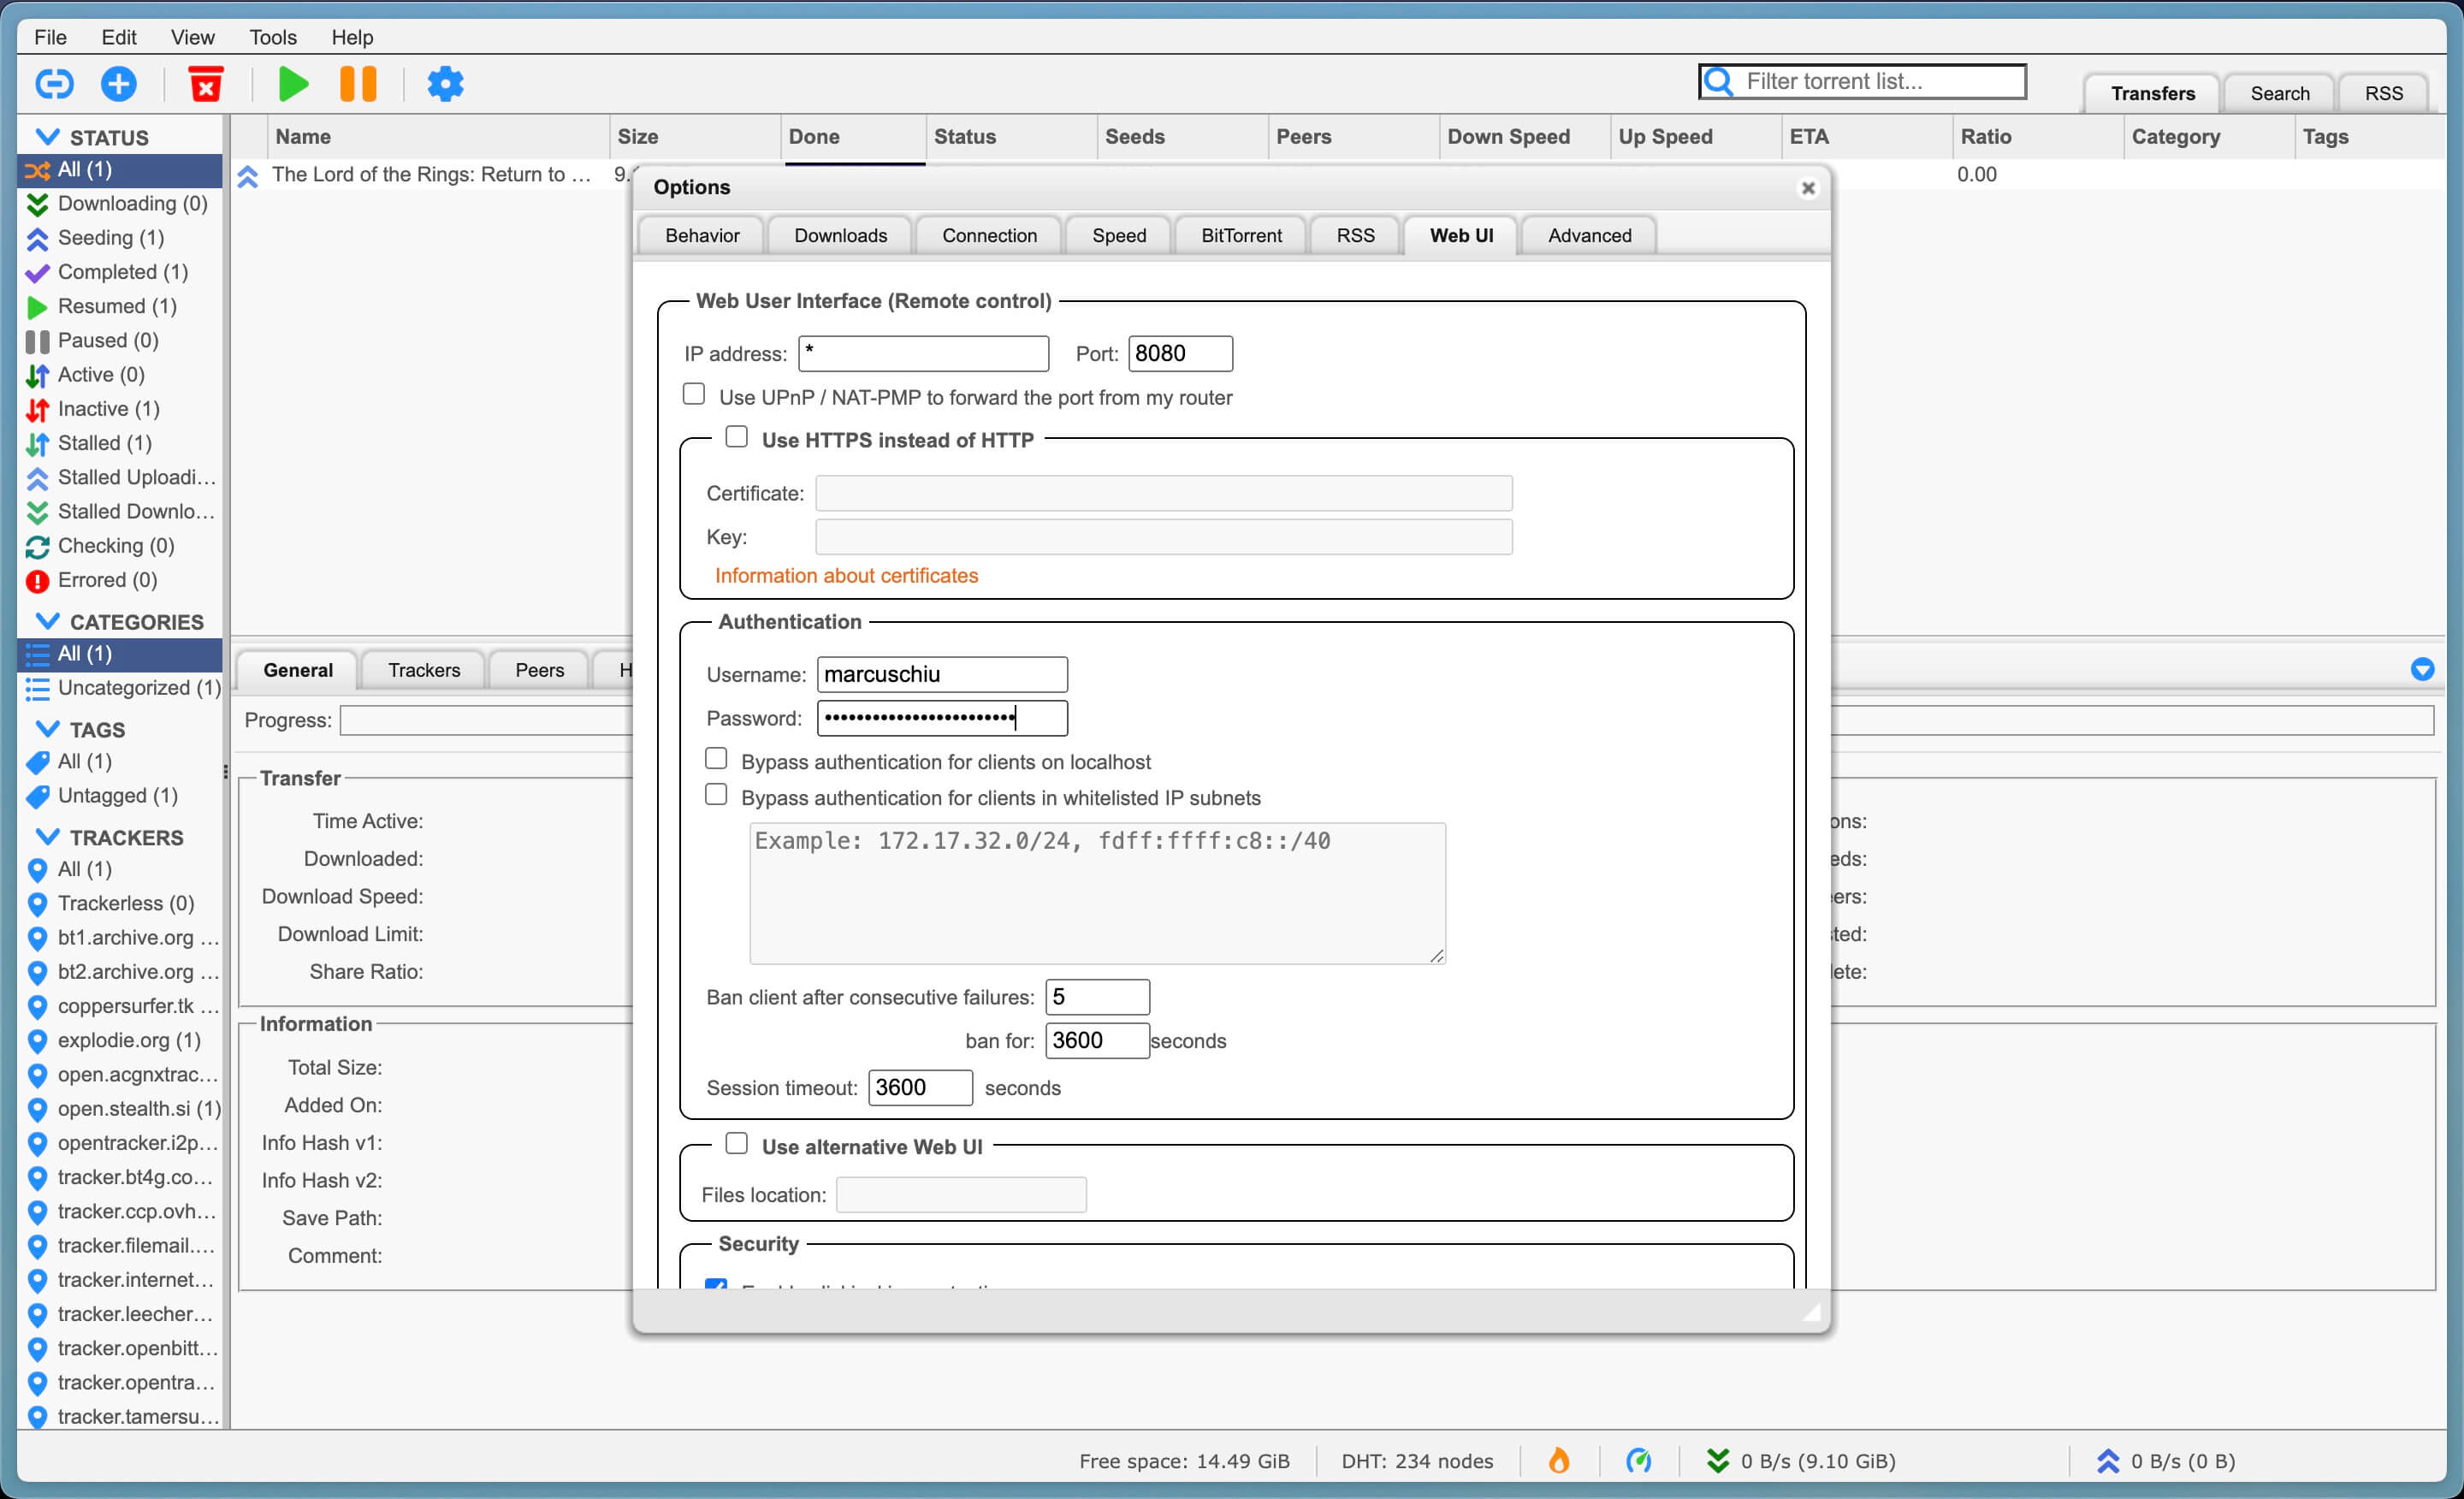
Task: Switch to the Speed options tab
Action: click(x=1119, y=236)
